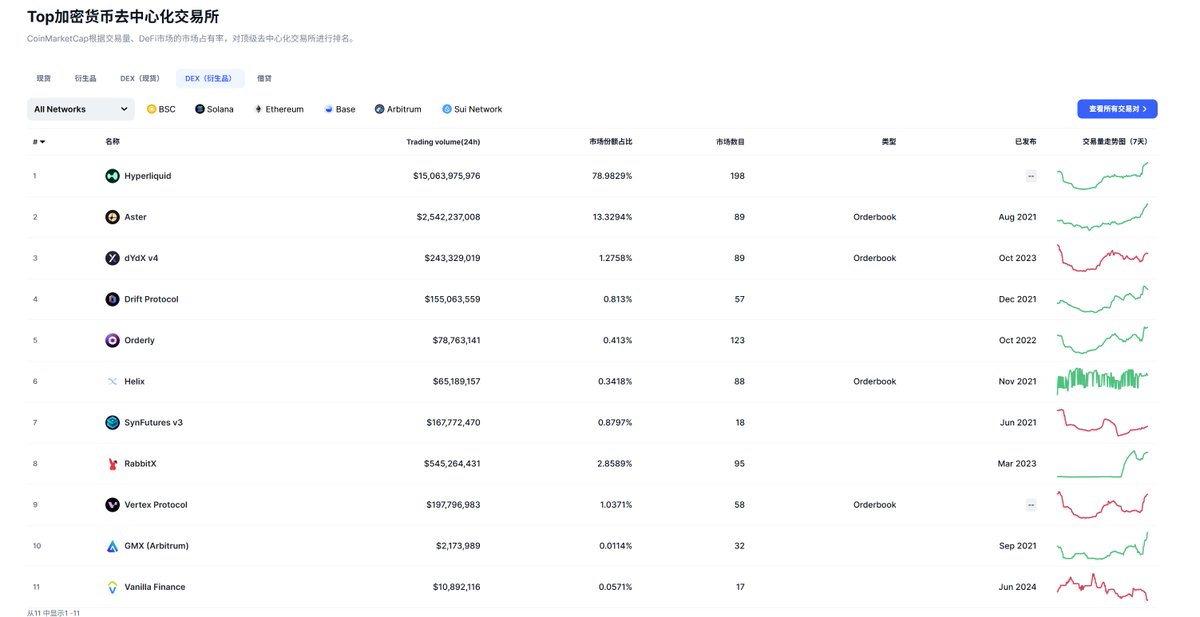Click the launch date Oct 2023

tap(1017, 258)
